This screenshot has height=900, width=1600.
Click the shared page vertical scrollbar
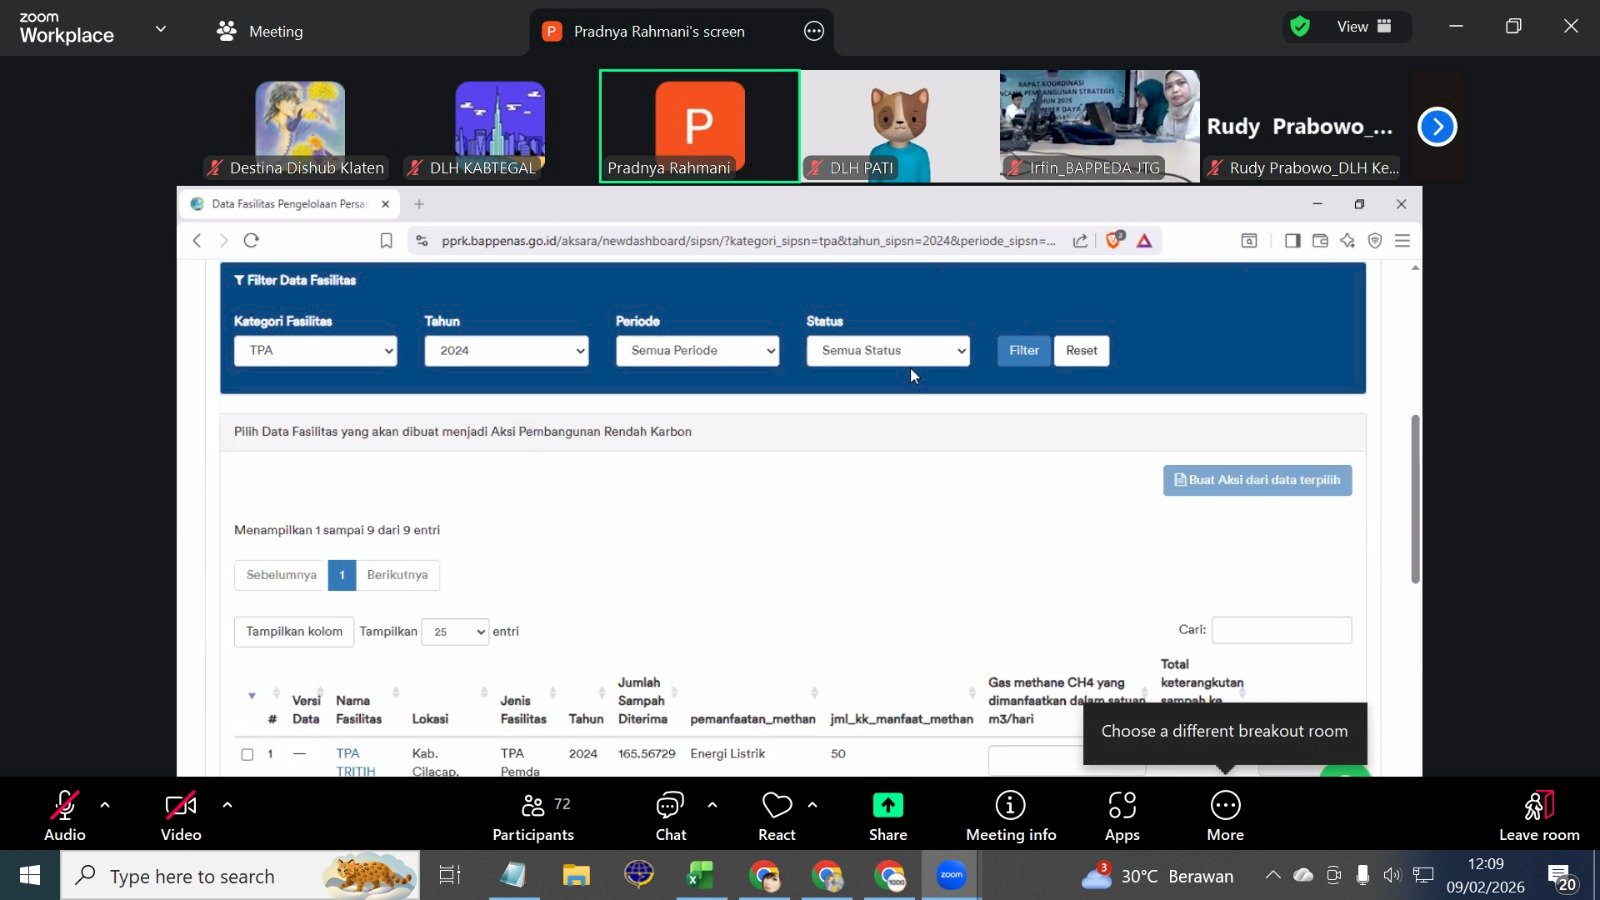1415,498
